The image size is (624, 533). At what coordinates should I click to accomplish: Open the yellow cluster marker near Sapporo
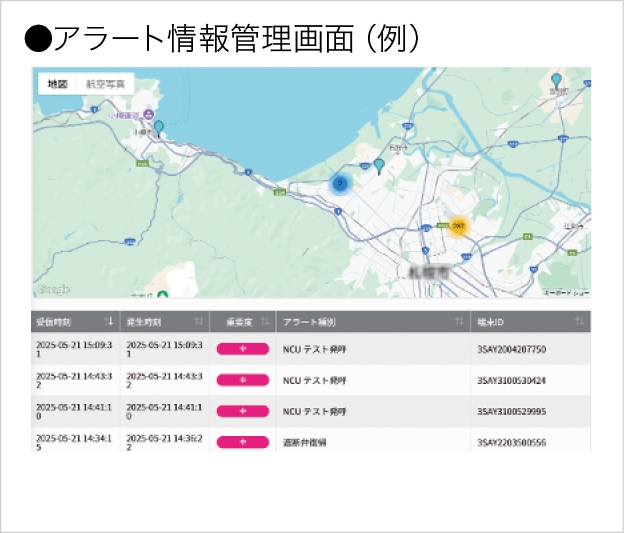[458, 227]
